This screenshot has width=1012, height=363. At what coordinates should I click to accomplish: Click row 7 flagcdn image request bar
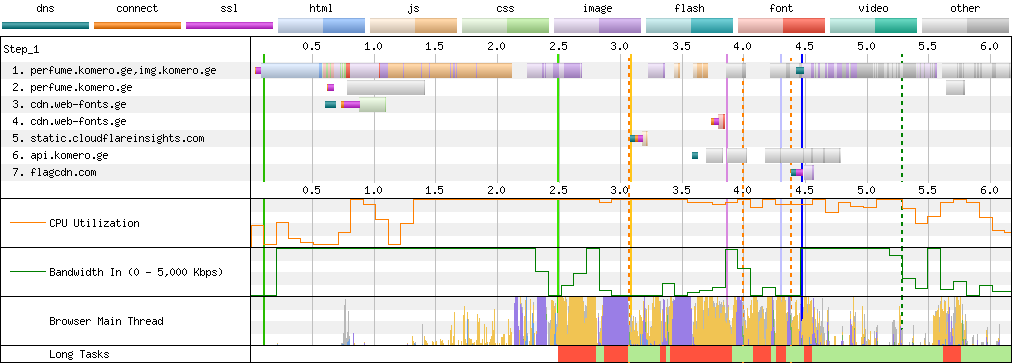[x=808, y=172]
